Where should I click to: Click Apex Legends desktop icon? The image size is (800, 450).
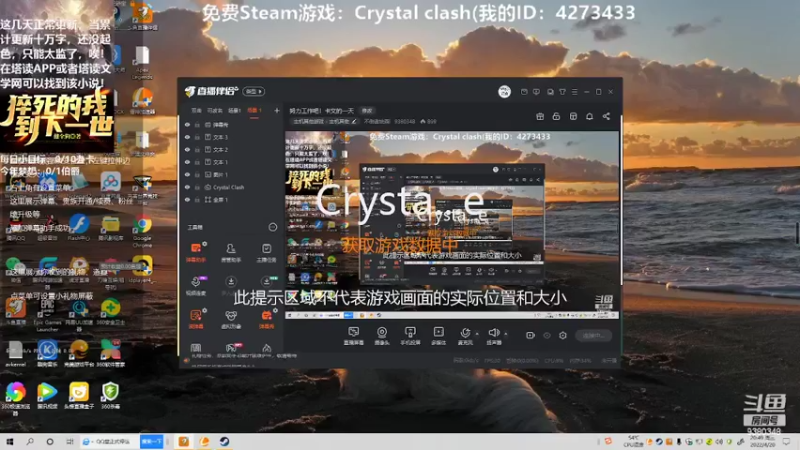pyautogui.click(x=142, y=63)
